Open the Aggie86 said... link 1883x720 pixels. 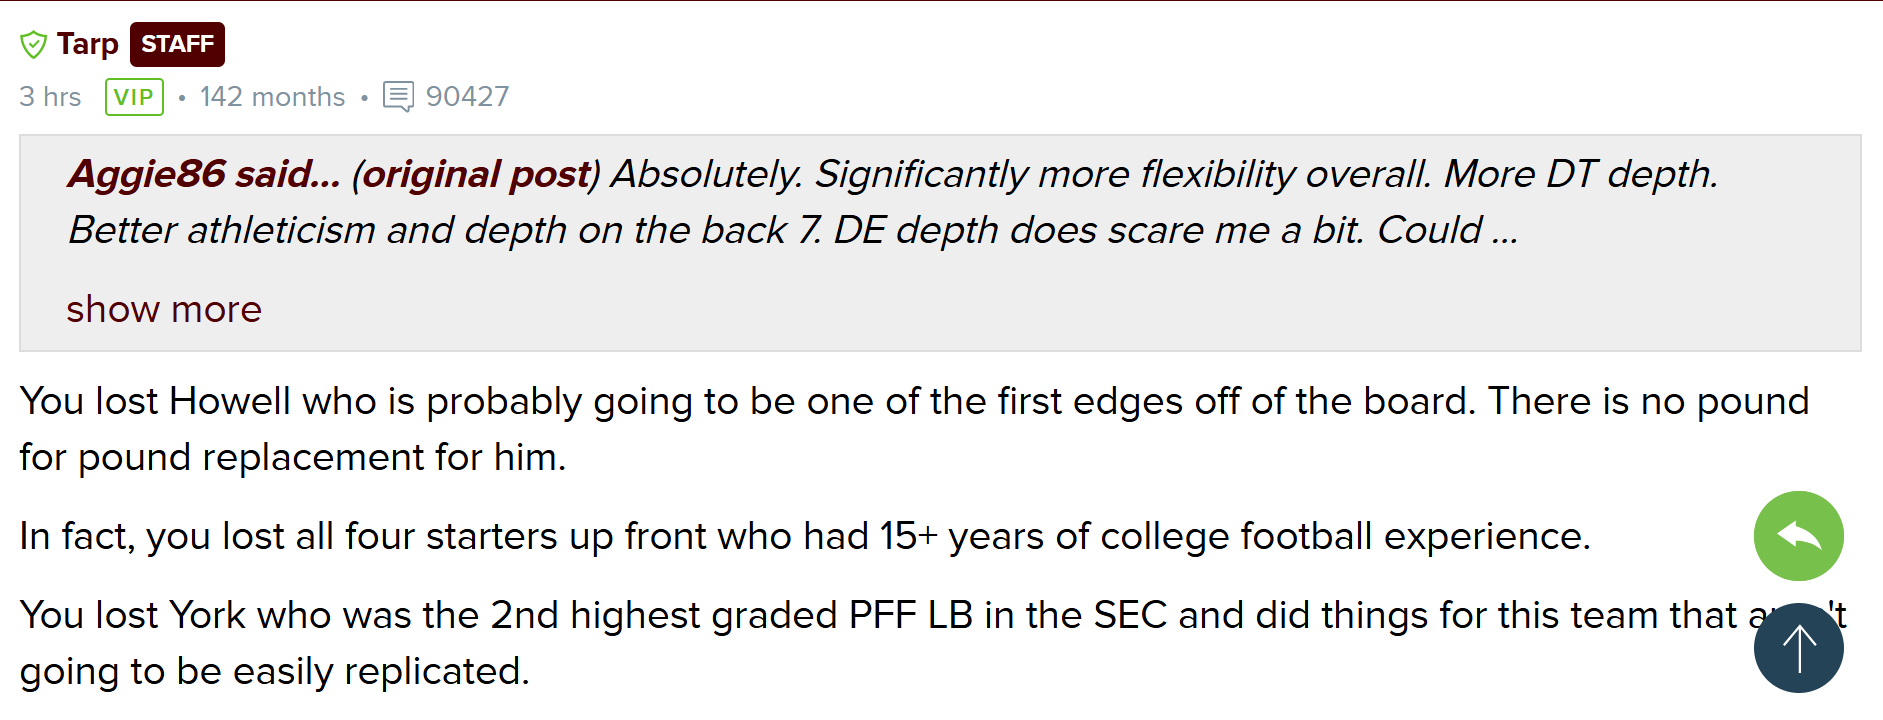204,174
